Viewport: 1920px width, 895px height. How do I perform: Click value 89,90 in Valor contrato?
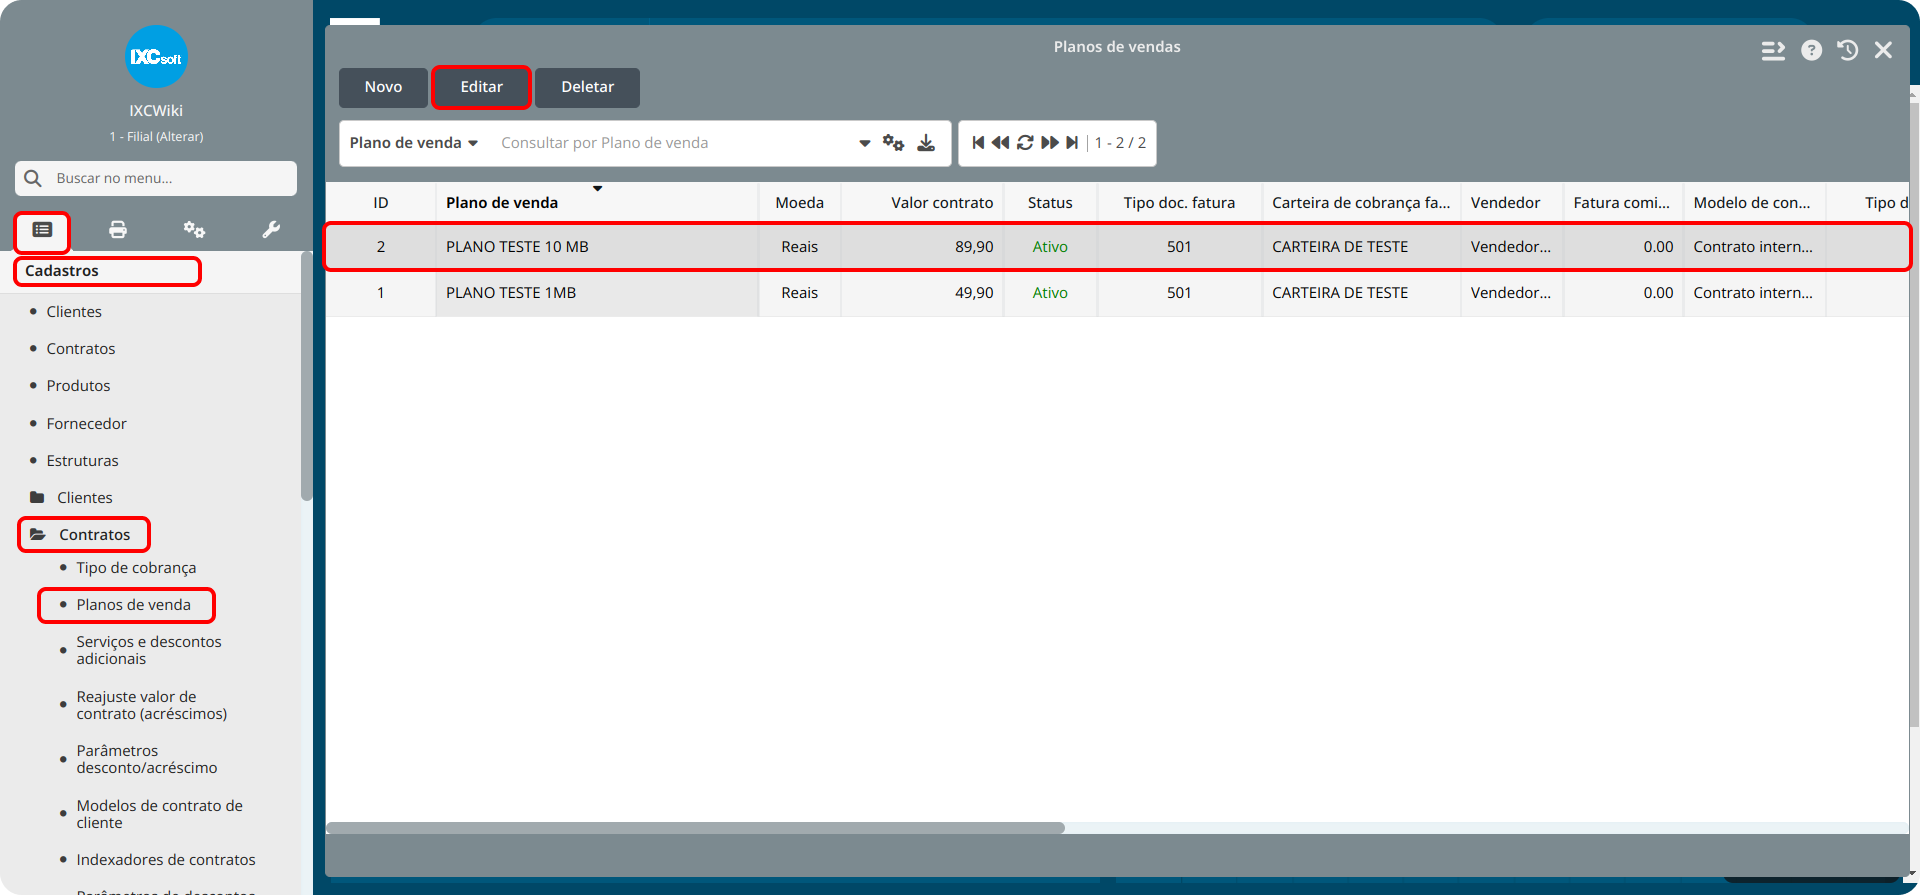point(973,247)
